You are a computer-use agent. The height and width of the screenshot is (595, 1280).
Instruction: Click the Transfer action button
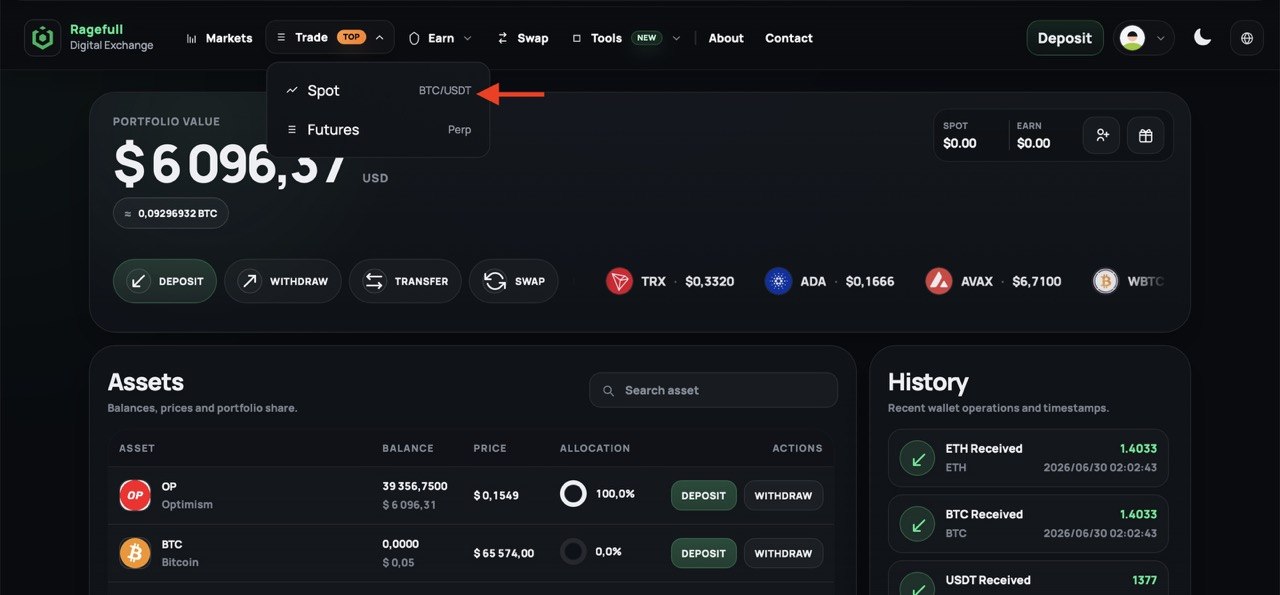405,281
